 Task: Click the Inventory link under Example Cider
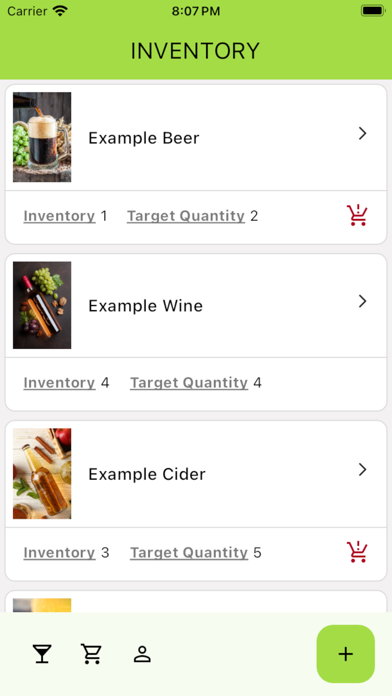point(59,553)
